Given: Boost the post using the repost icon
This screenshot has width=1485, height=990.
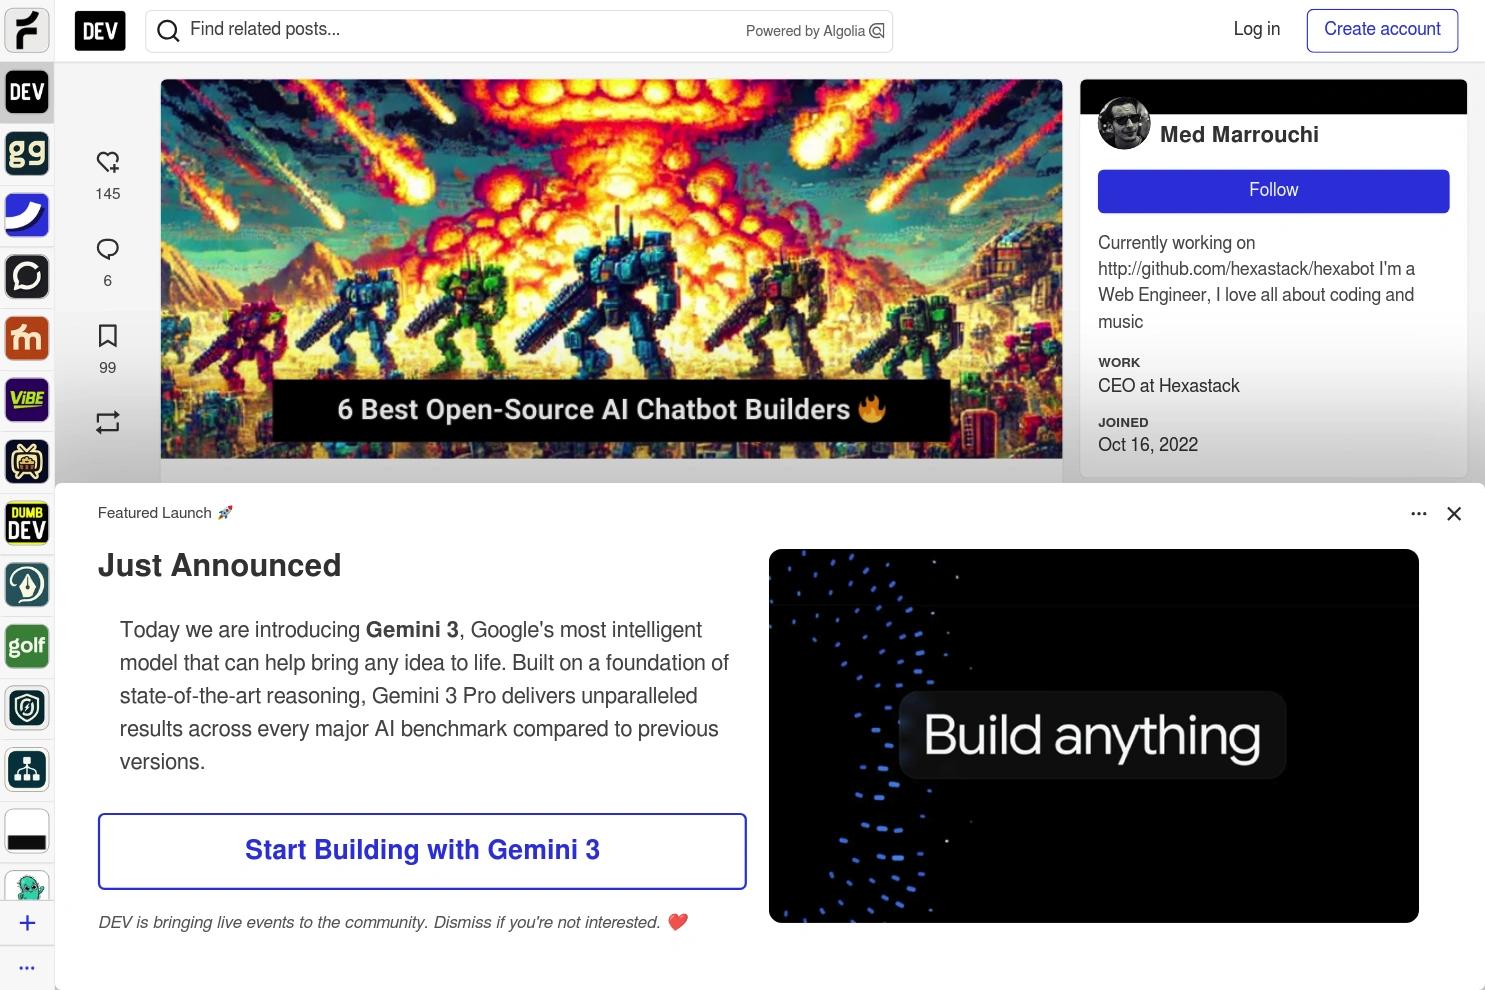Looking at the screenshot, I should pyautogui.click(x=107, y=422).
